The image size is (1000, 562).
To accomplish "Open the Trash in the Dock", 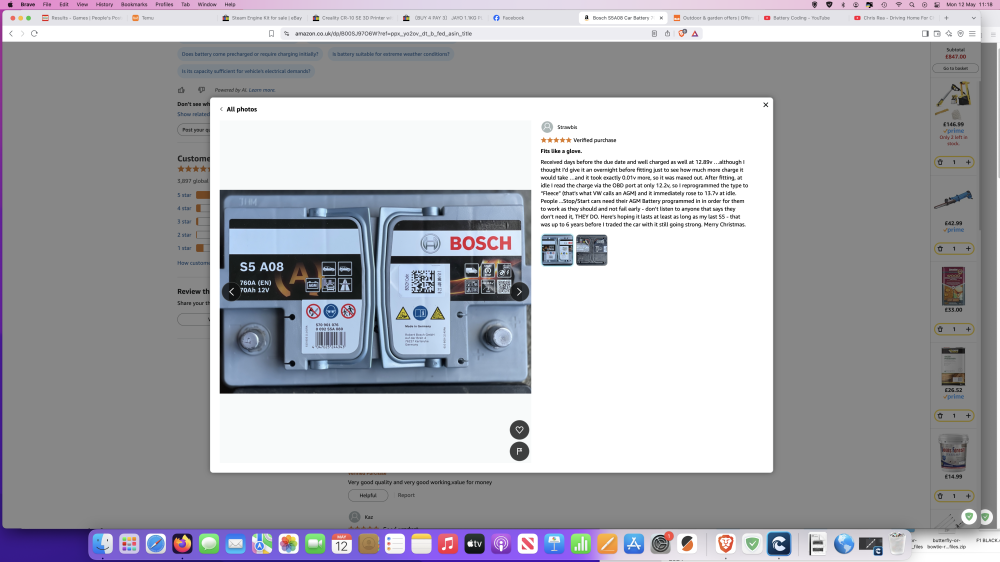I will pos(897,544).
